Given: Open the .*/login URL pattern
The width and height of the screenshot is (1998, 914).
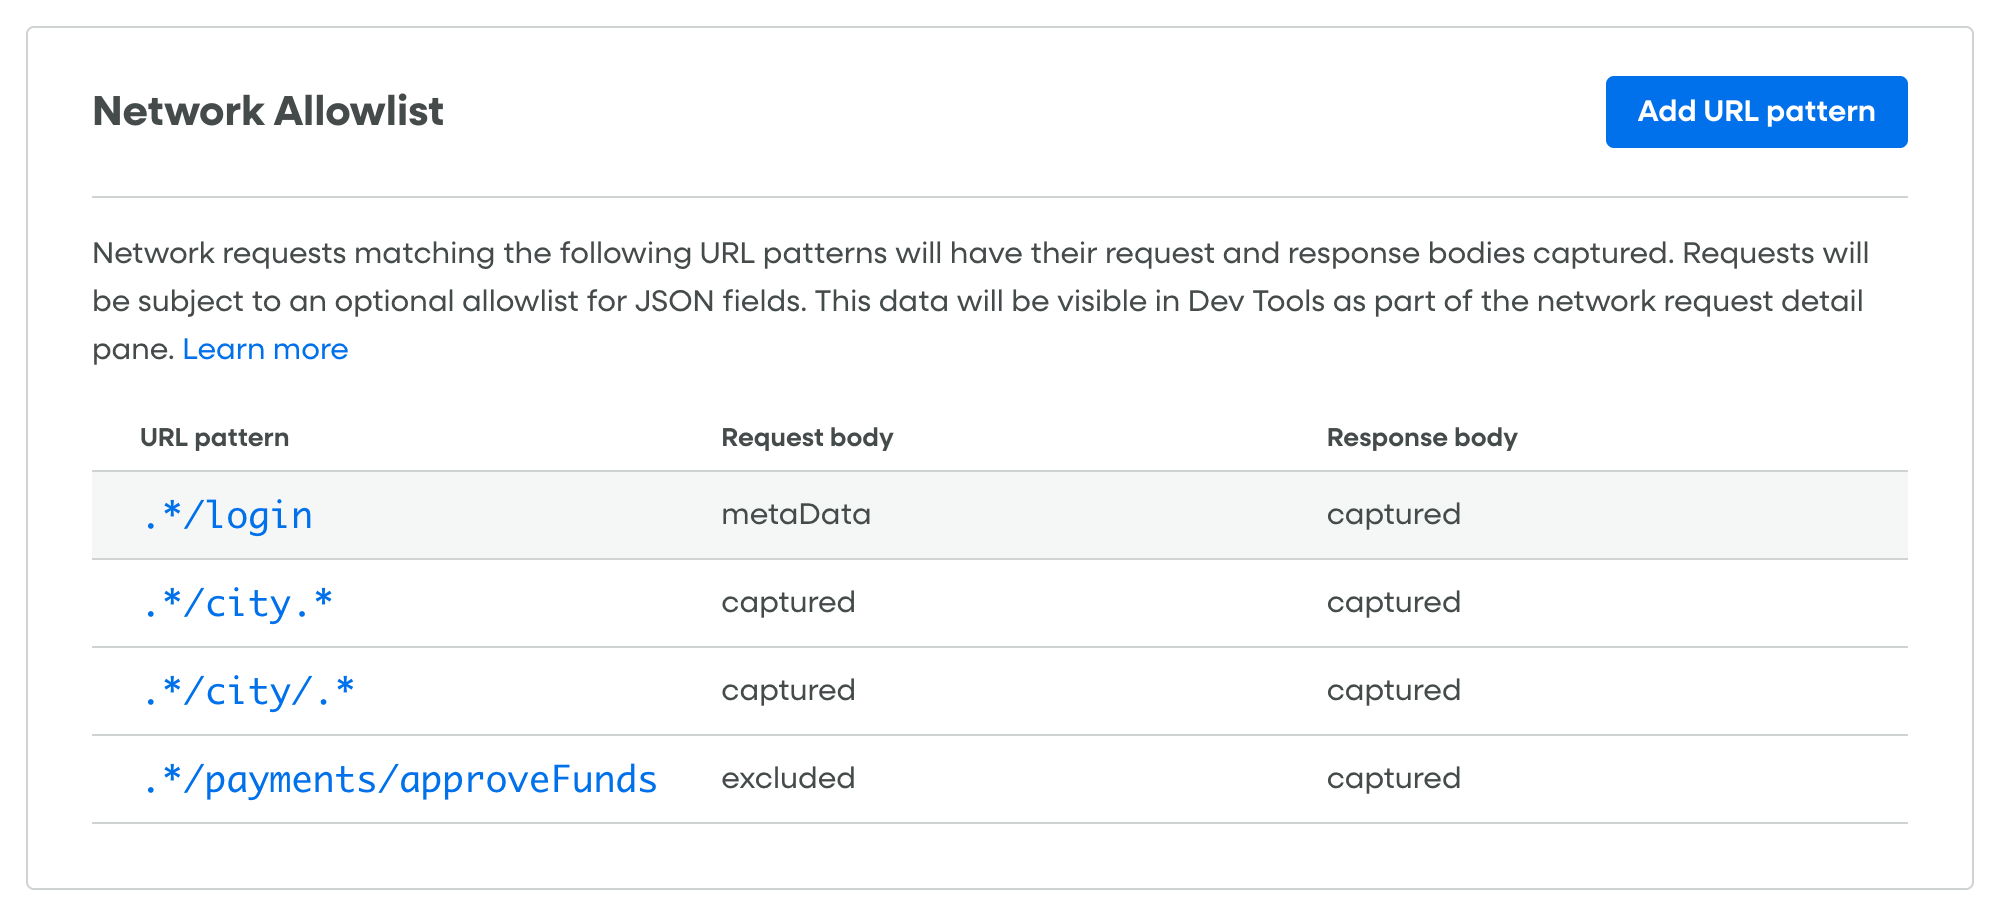Looking at the screenshot, I should click(227, 515).
